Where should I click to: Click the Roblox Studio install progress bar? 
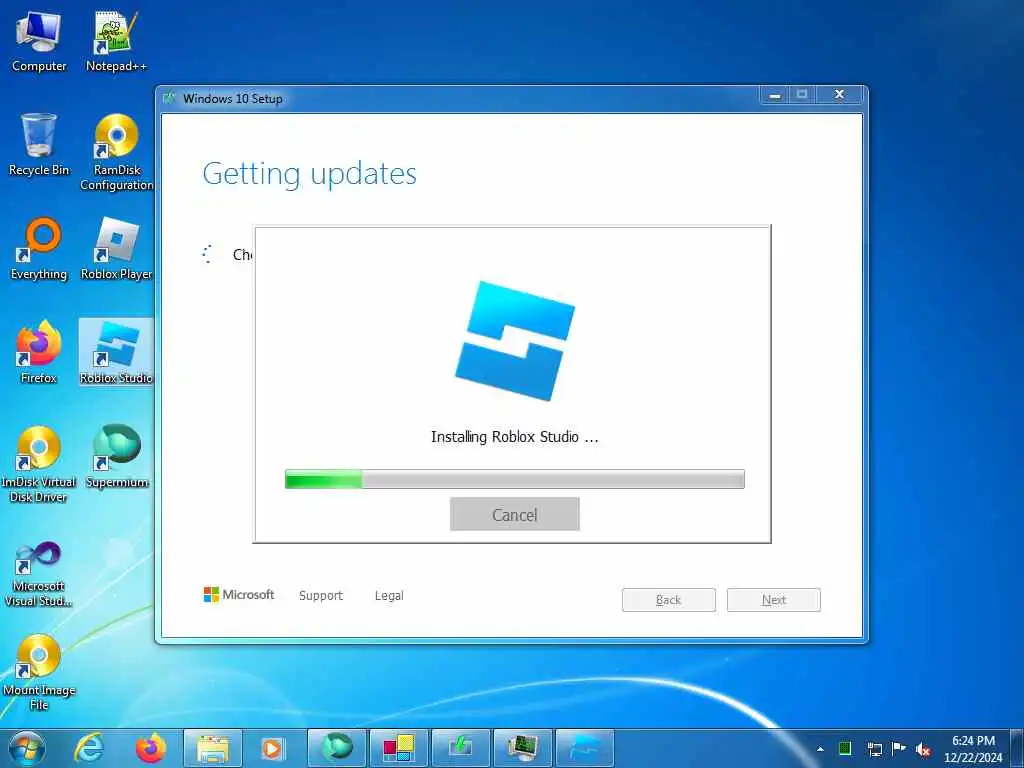[515, 479]
